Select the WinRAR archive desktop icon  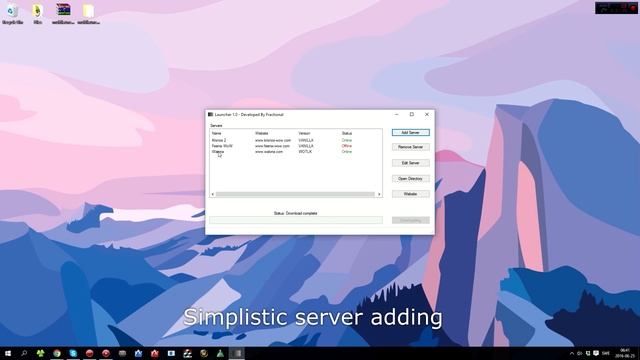63,14
